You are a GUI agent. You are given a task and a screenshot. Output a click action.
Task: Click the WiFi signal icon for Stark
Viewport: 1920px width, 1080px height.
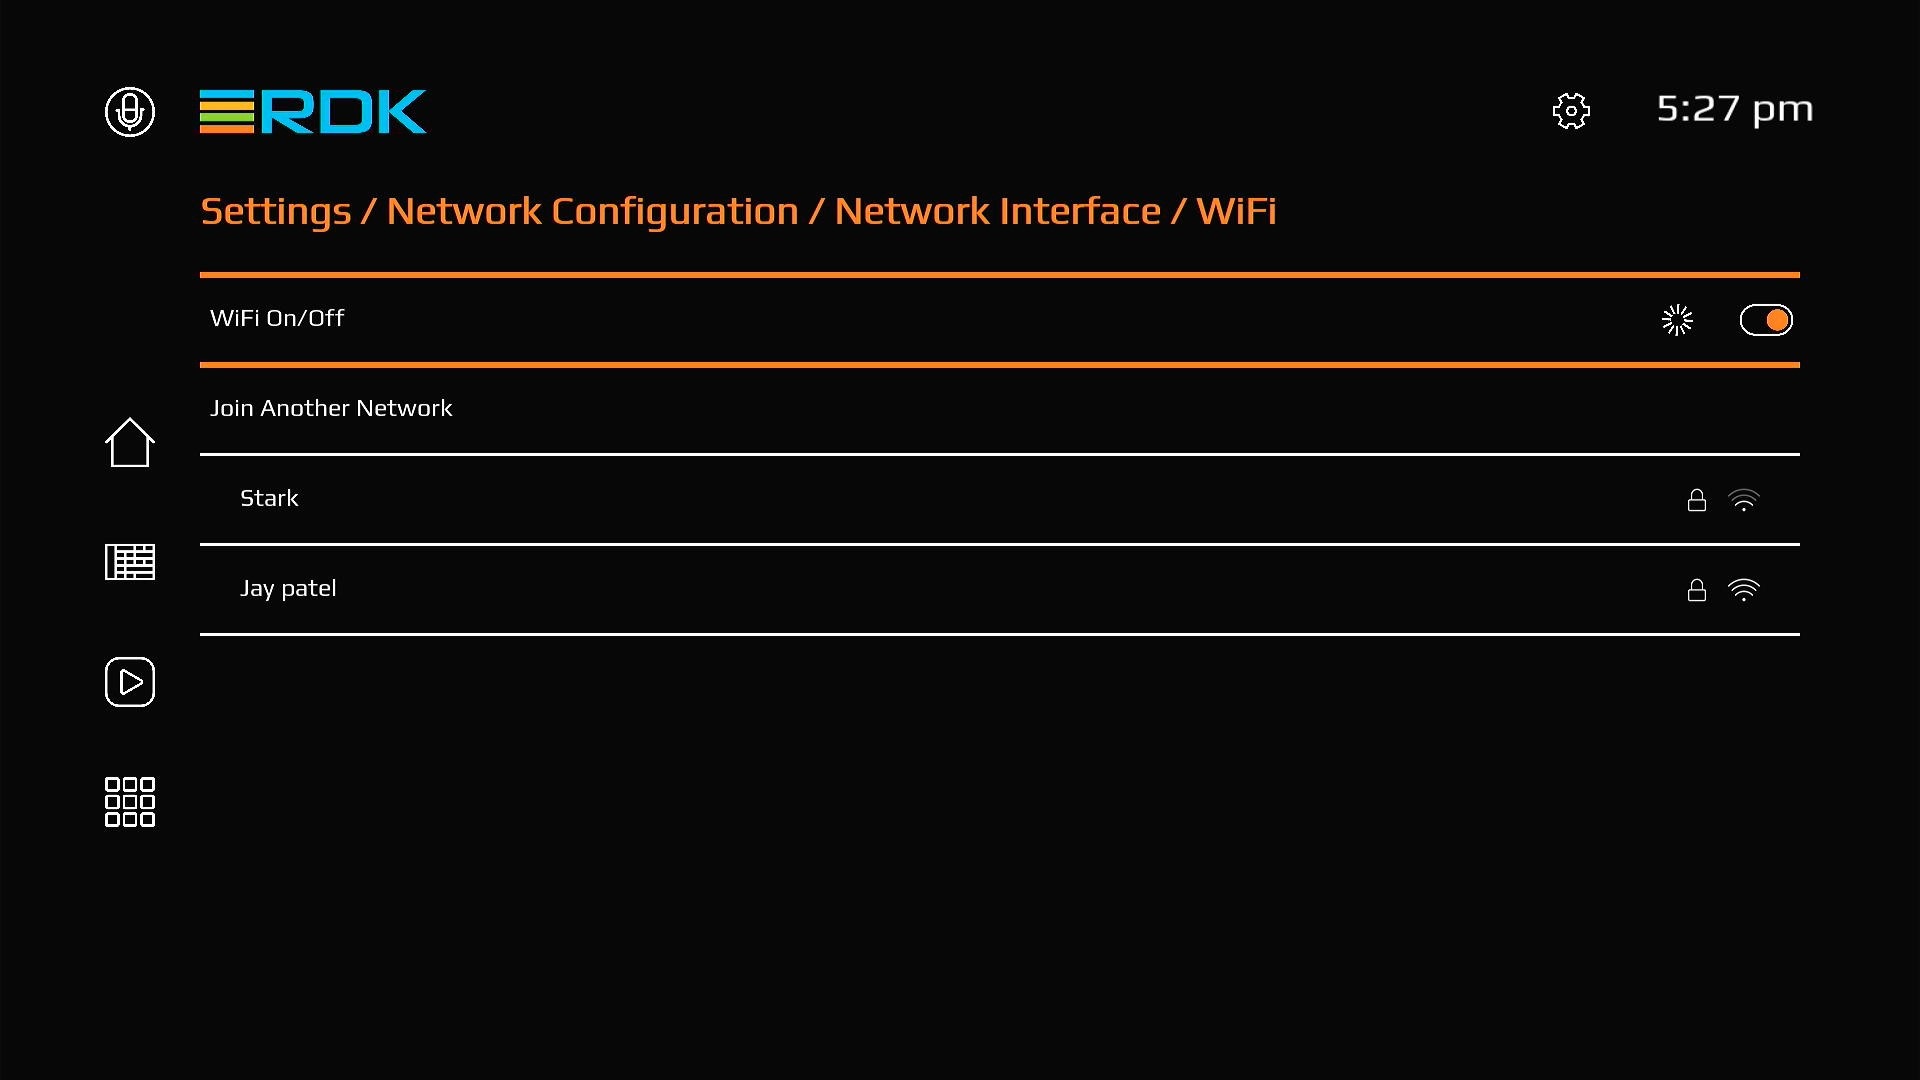[1743, 500]
